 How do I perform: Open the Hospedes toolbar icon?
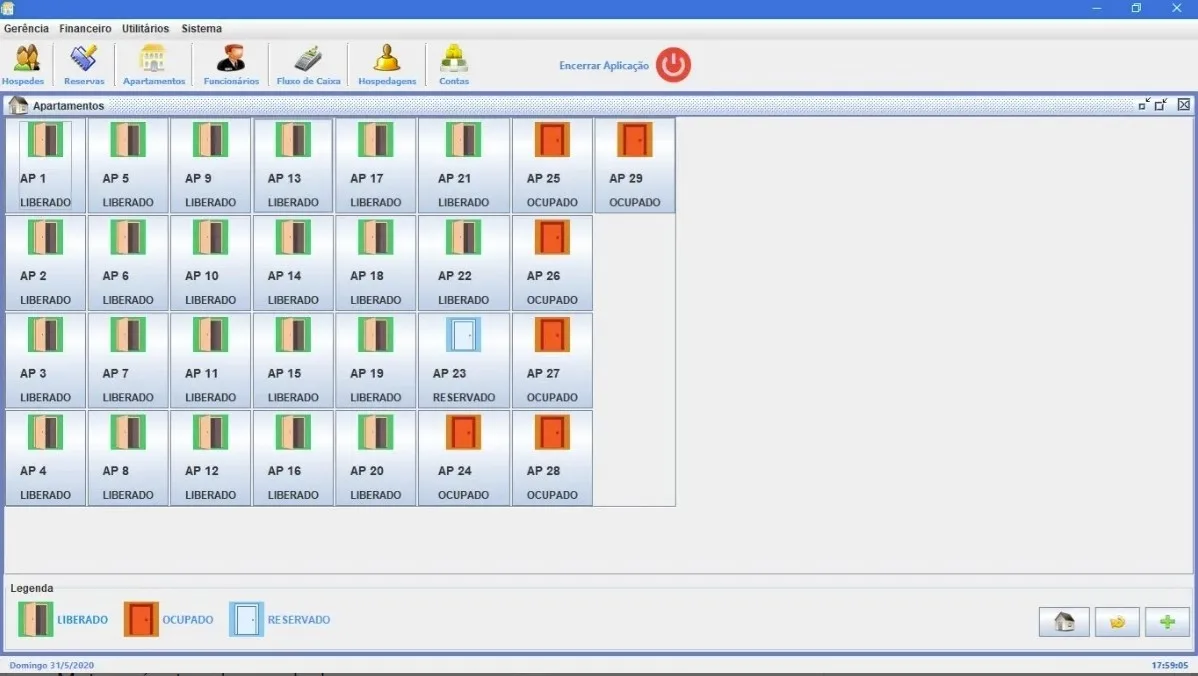point(23,65)
